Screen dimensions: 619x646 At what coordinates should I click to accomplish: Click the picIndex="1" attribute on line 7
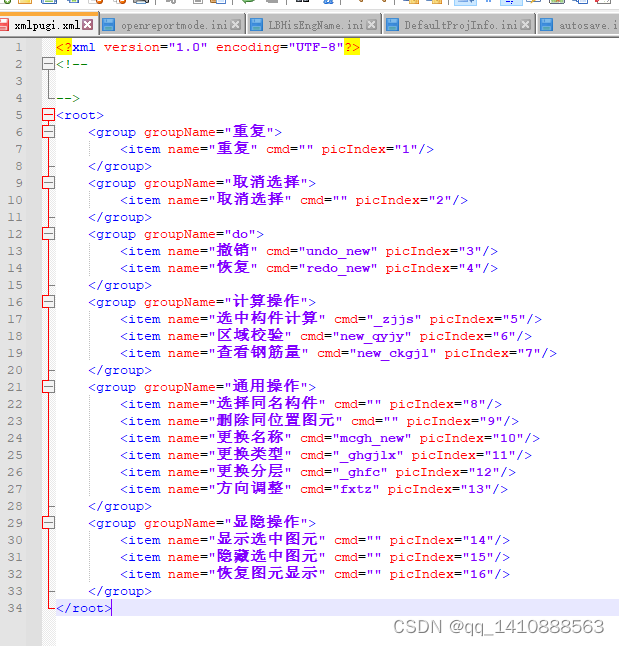point(370,149)
